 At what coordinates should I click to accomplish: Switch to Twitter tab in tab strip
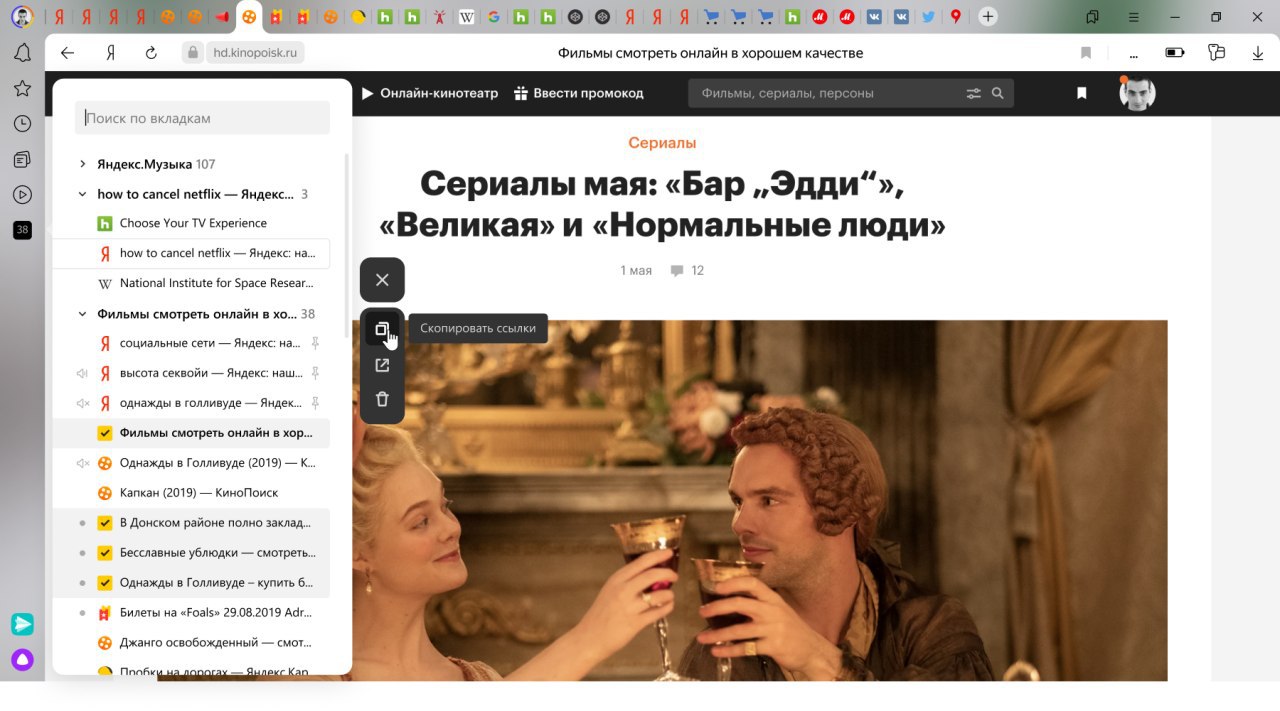click(928, 17)
